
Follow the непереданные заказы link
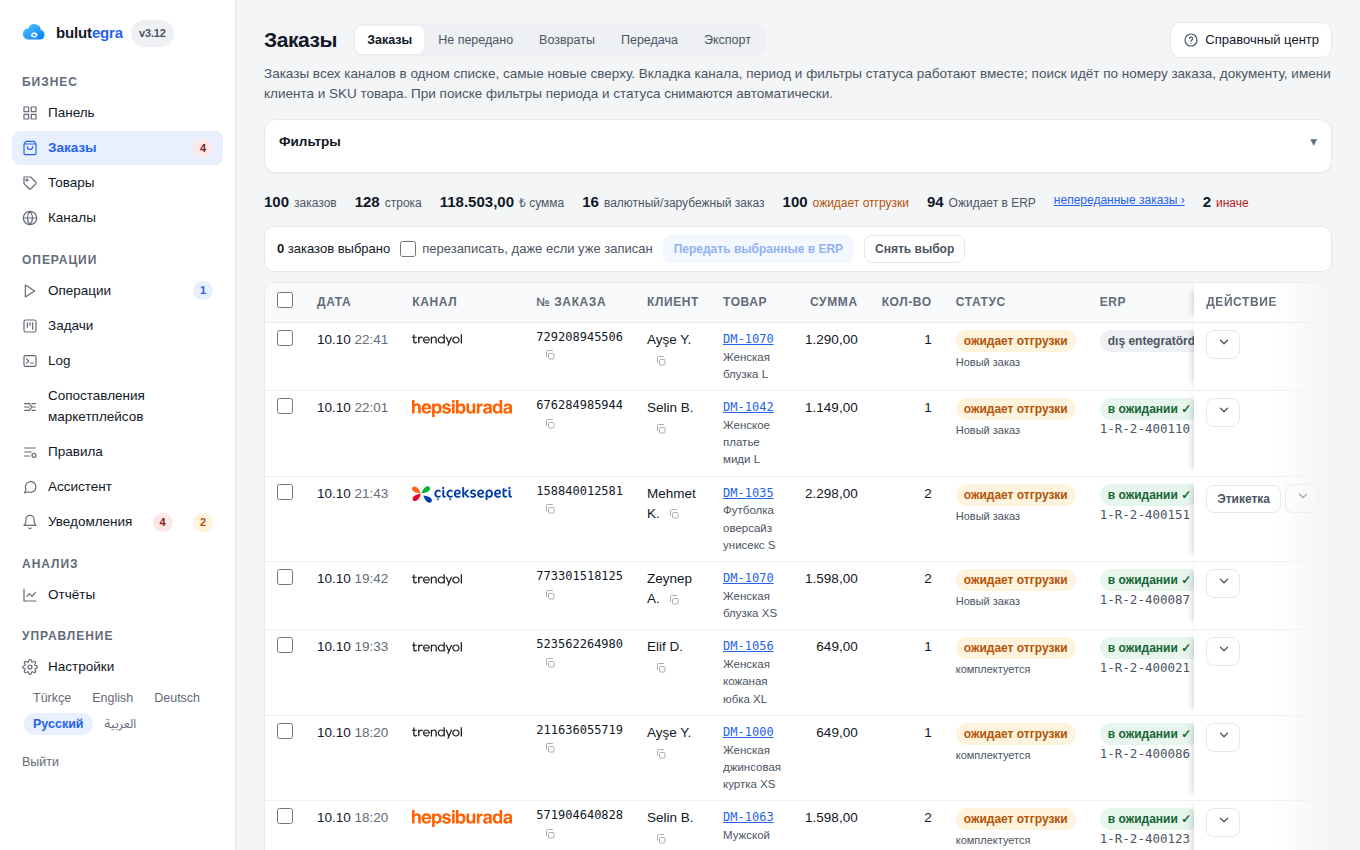1119,200
